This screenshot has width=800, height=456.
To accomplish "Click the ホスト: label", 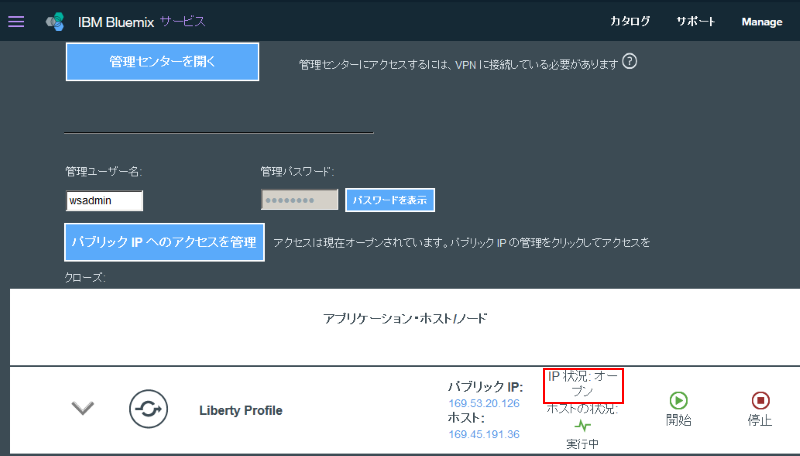I will (x=466, y=418).
